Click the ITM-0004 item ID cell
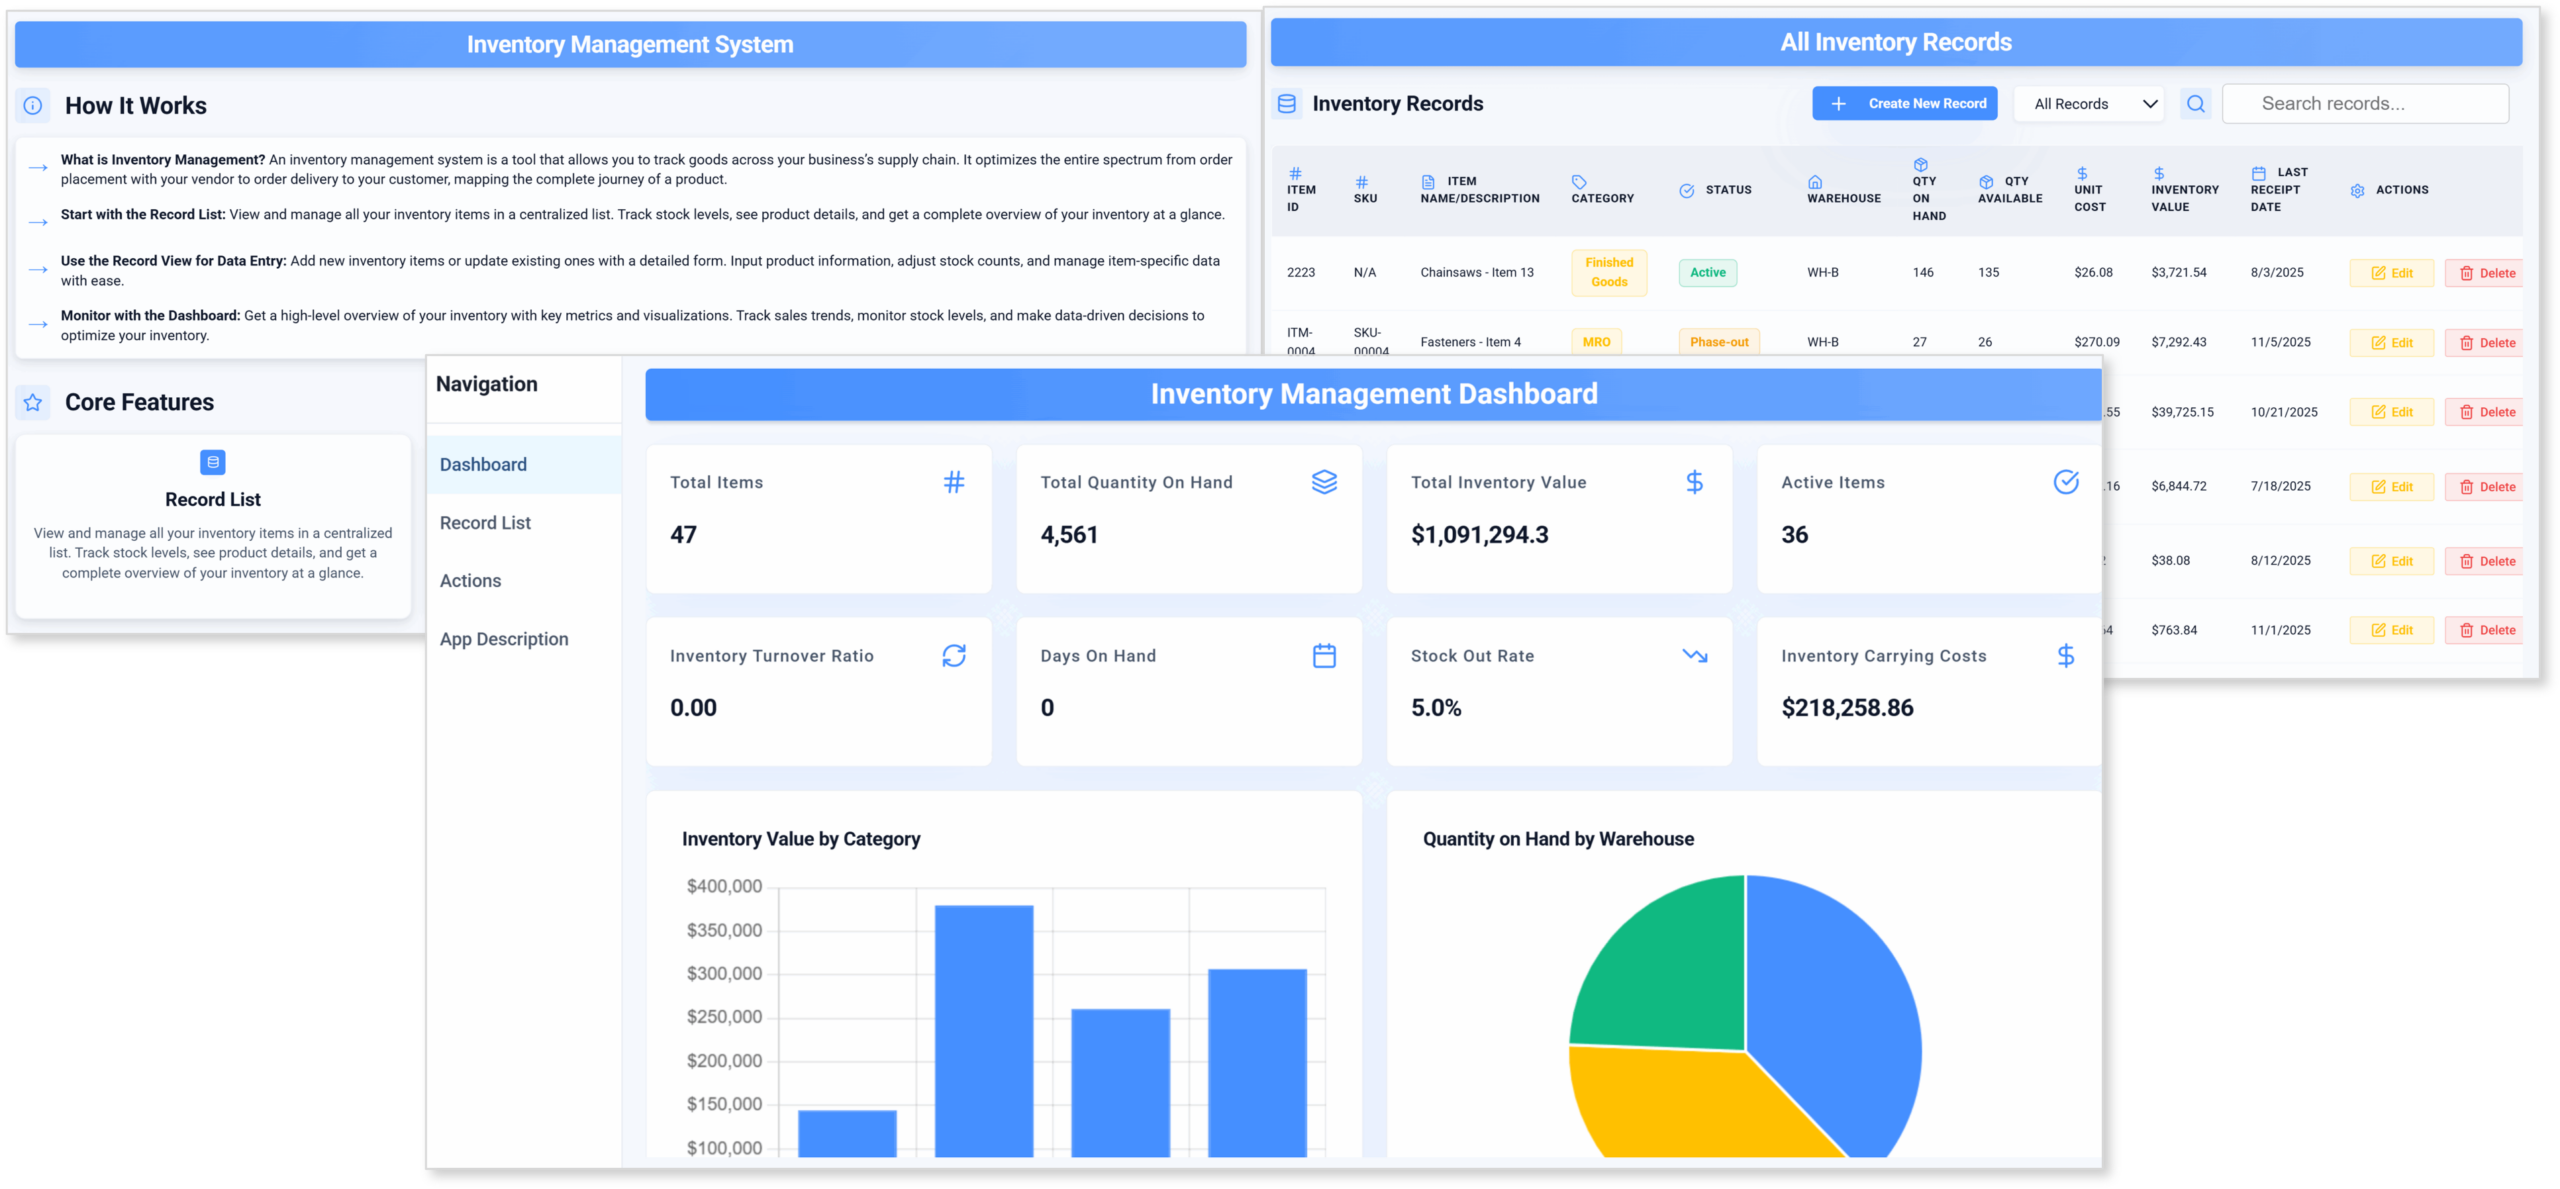The image size is (2560, 1189). (x=1300, y=341)
